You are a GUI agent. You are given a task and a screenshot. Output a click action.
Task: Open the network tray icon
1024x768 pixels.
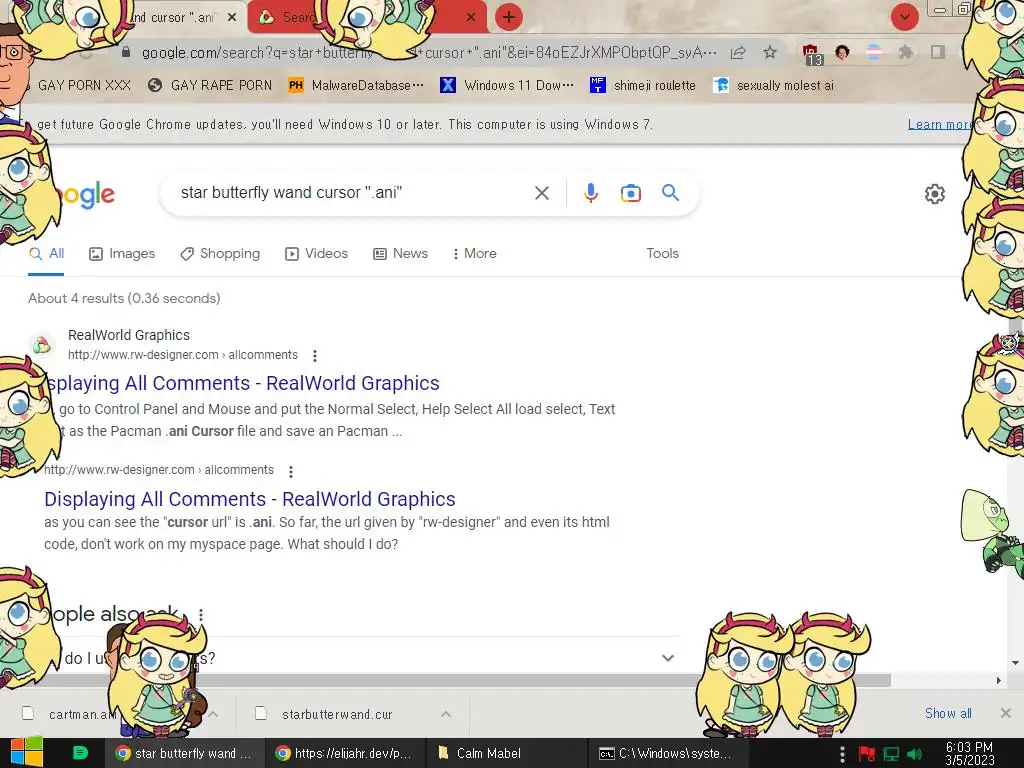click(891, 754)
